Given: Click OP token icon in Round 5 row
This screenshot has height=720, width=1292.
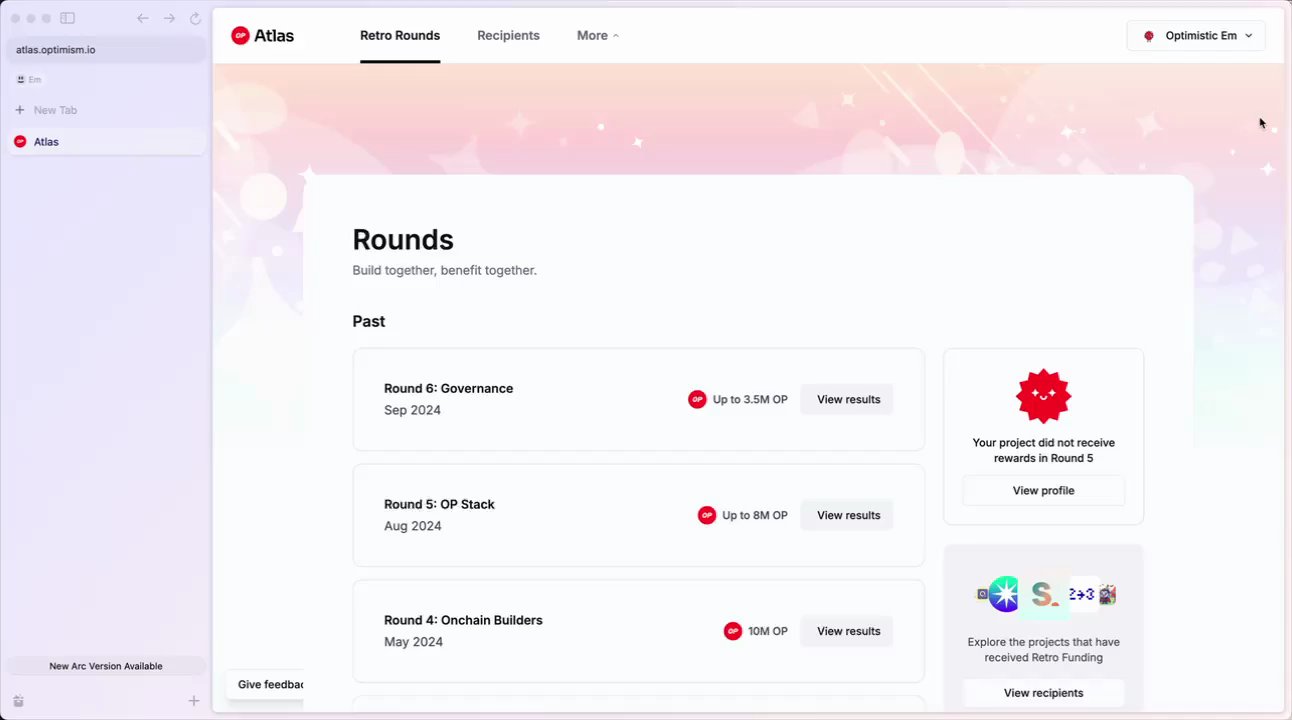Looking at the screenshot, I should coord(707,515).
